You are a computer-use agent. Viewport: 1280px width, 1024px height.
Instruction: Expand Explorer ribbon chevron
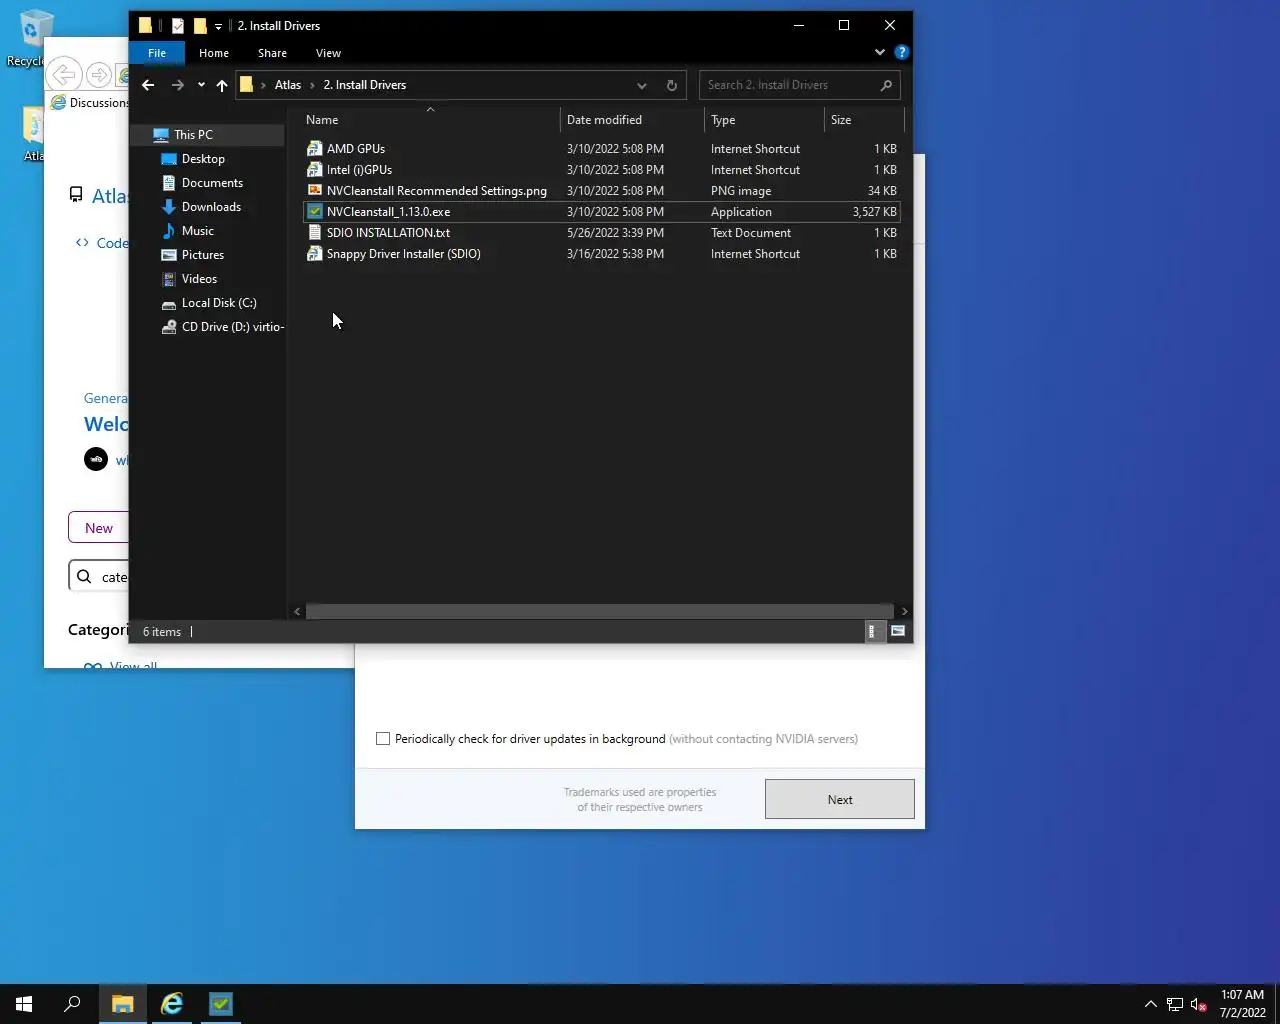[880, 52]
